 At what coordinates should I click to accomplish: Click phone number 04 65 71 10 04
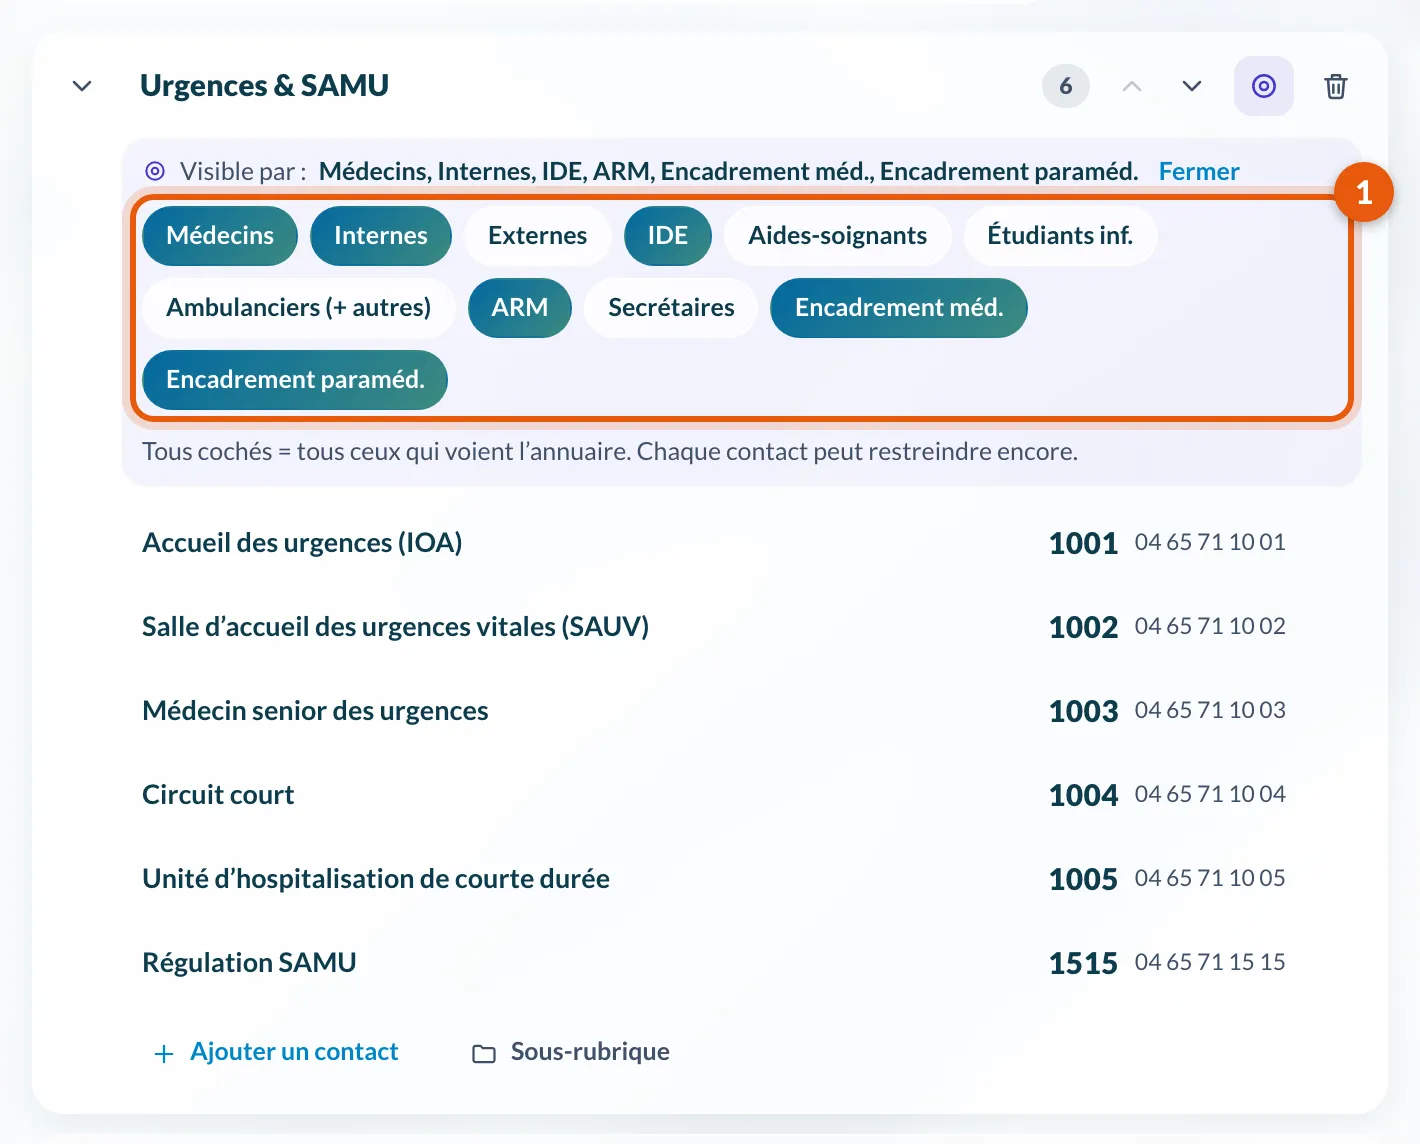tap(1210, 794)
